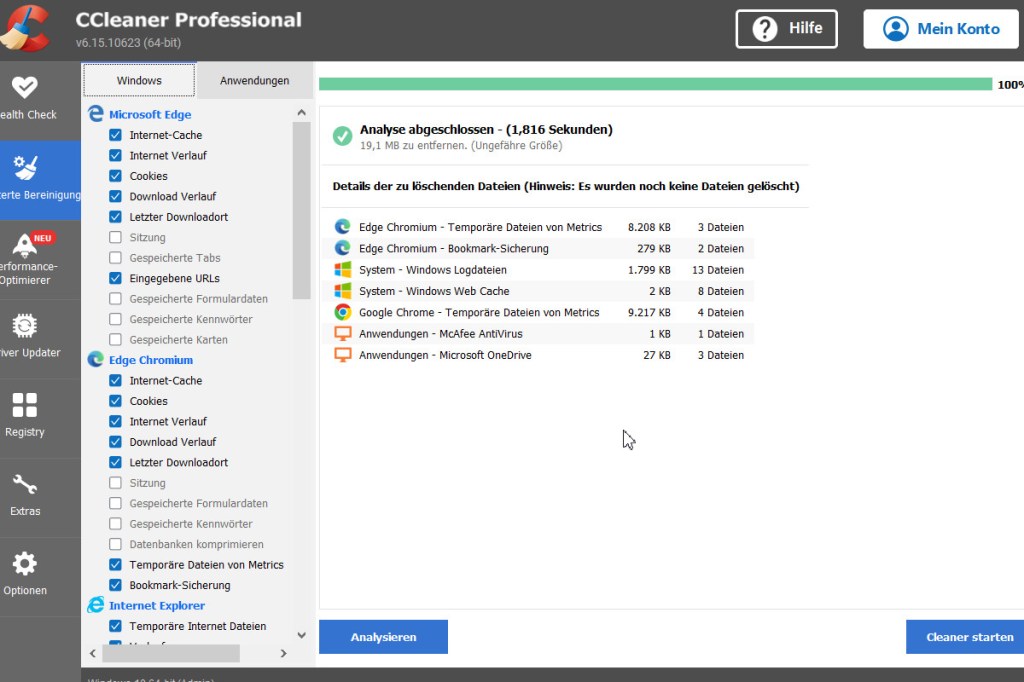Uncheck Download Verlauf under Edge Chromium
The height and width of the screenshot is (682, 1024).
click(x=116, y=442)
